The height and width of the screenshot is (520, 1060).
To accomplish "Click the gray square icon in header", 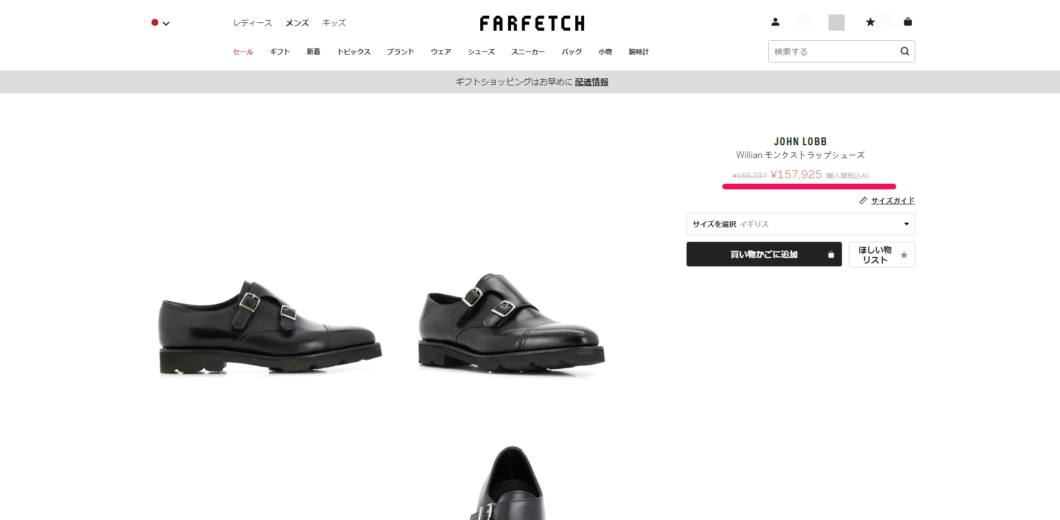I will click(836, 22).
